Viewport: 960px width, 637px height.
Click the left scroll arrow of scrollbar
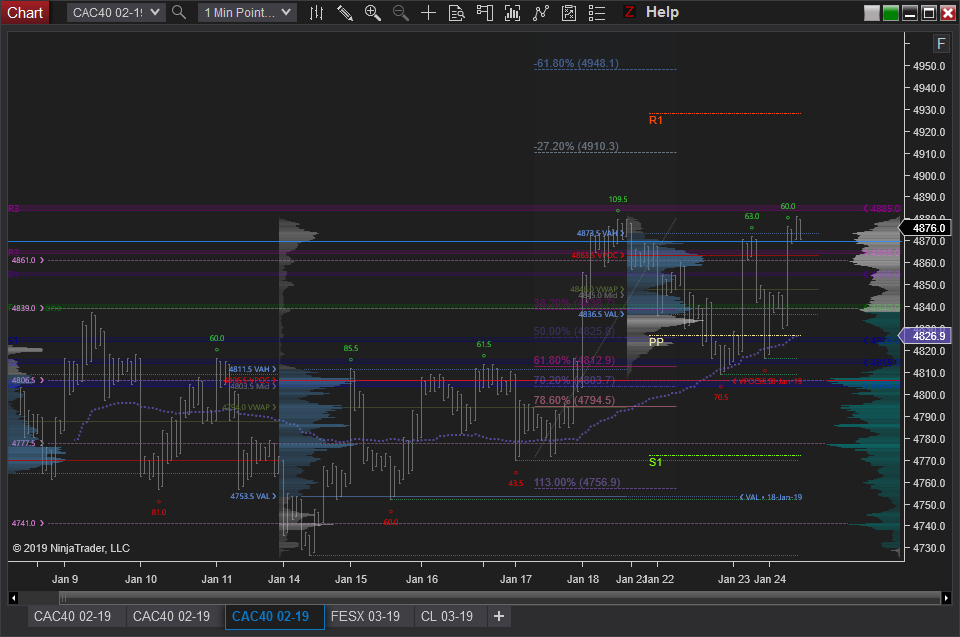(13, 598)
